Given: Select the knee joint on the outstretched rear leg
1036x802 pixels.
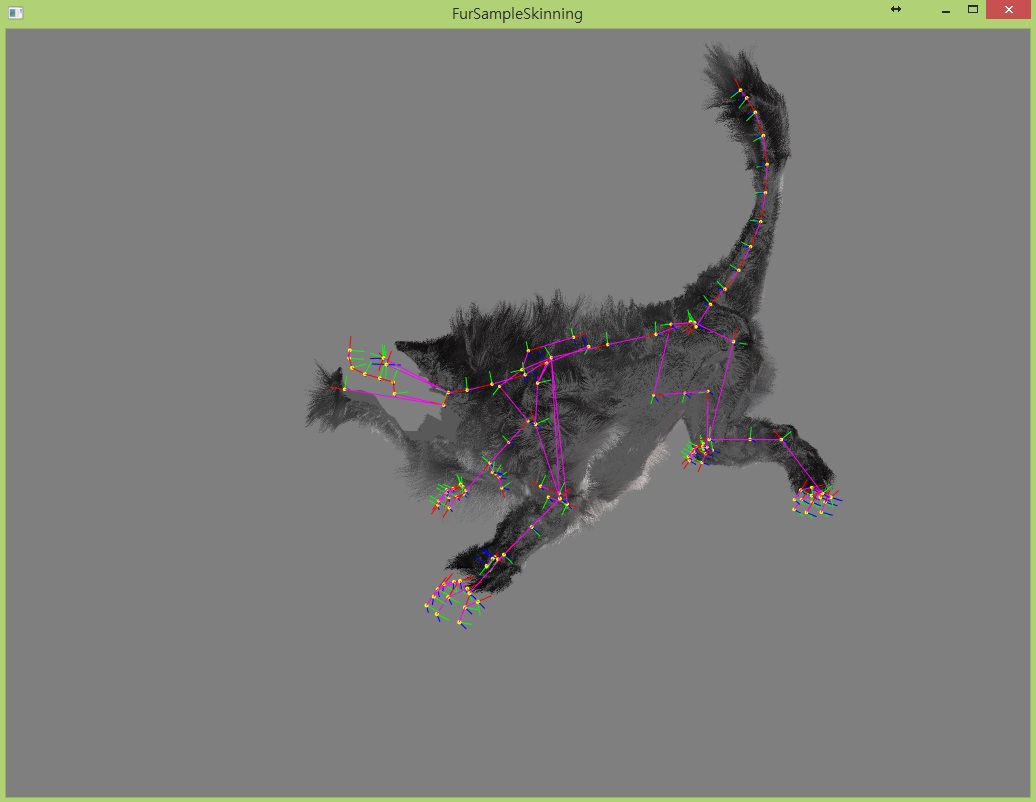Looking at the screenshot, I should (x=782, y=439).
